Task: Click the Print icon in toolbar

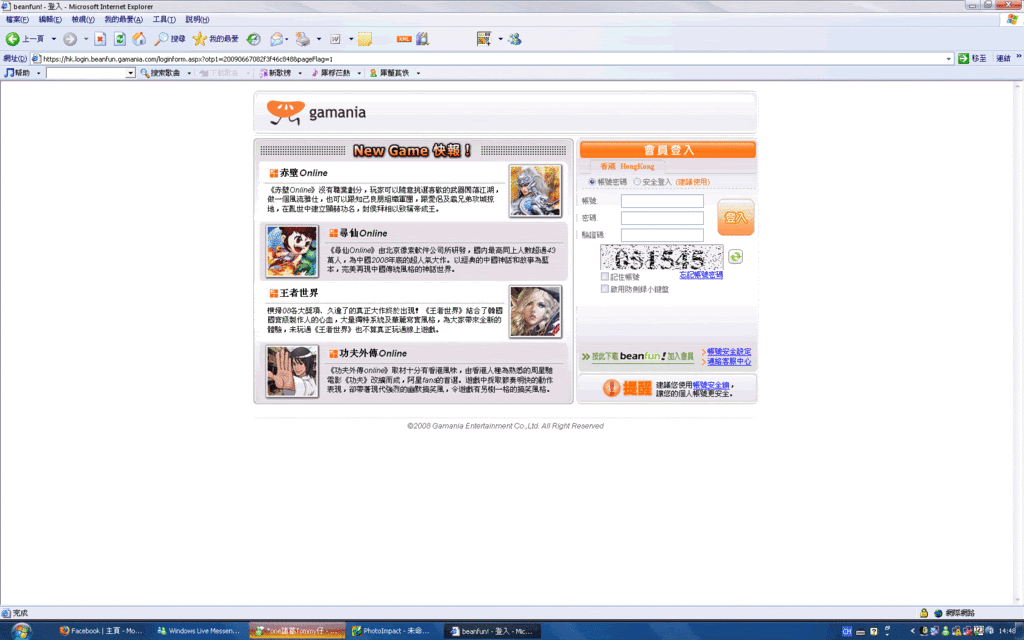Action: (x=302, y=39)
